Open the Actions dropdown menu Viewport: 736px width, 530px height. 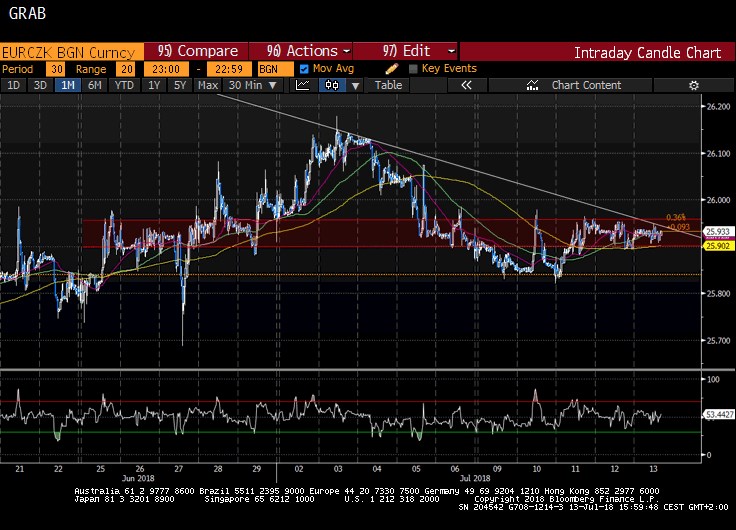click(308, 51)
